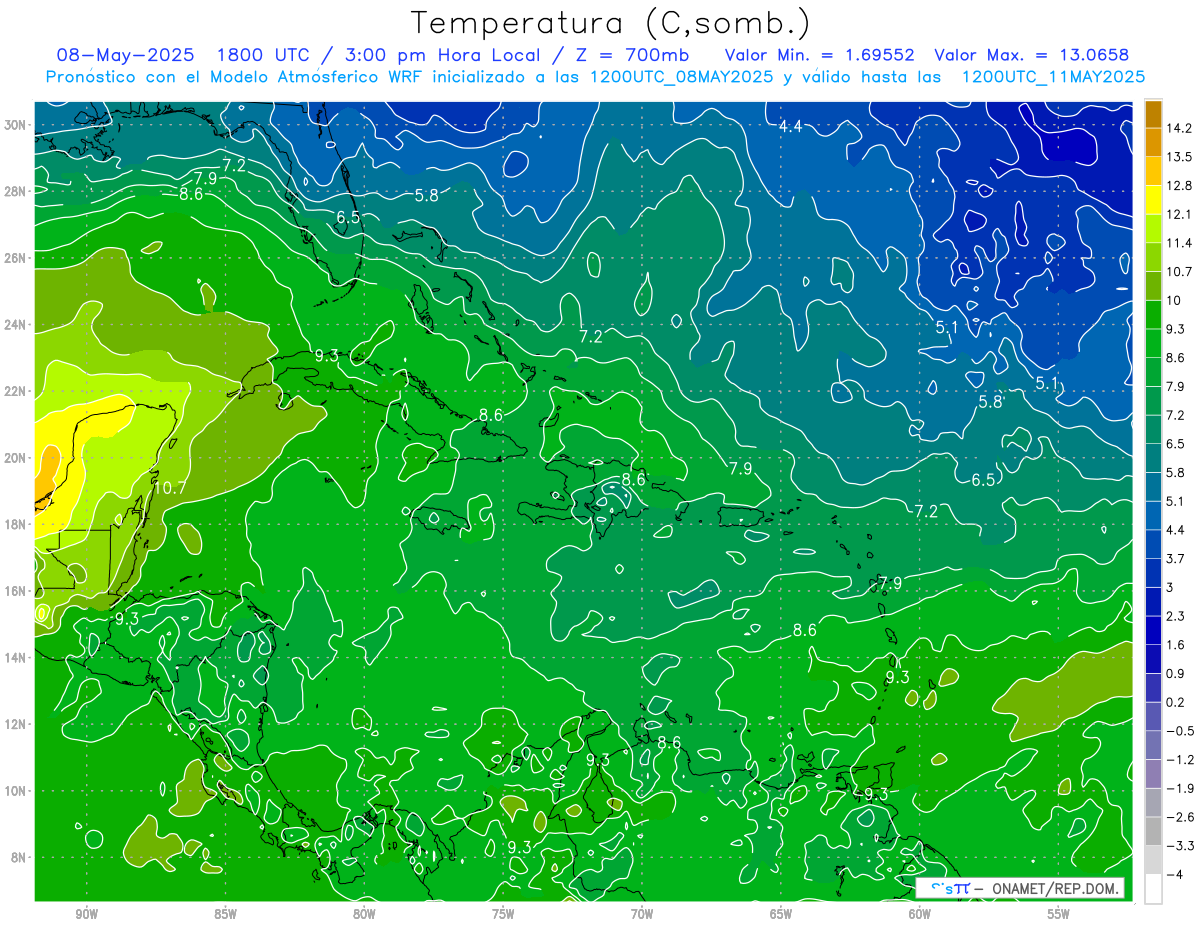The image size is (1200, 927).
Task: Click the 22N latitude axis label
Action: 15,391
